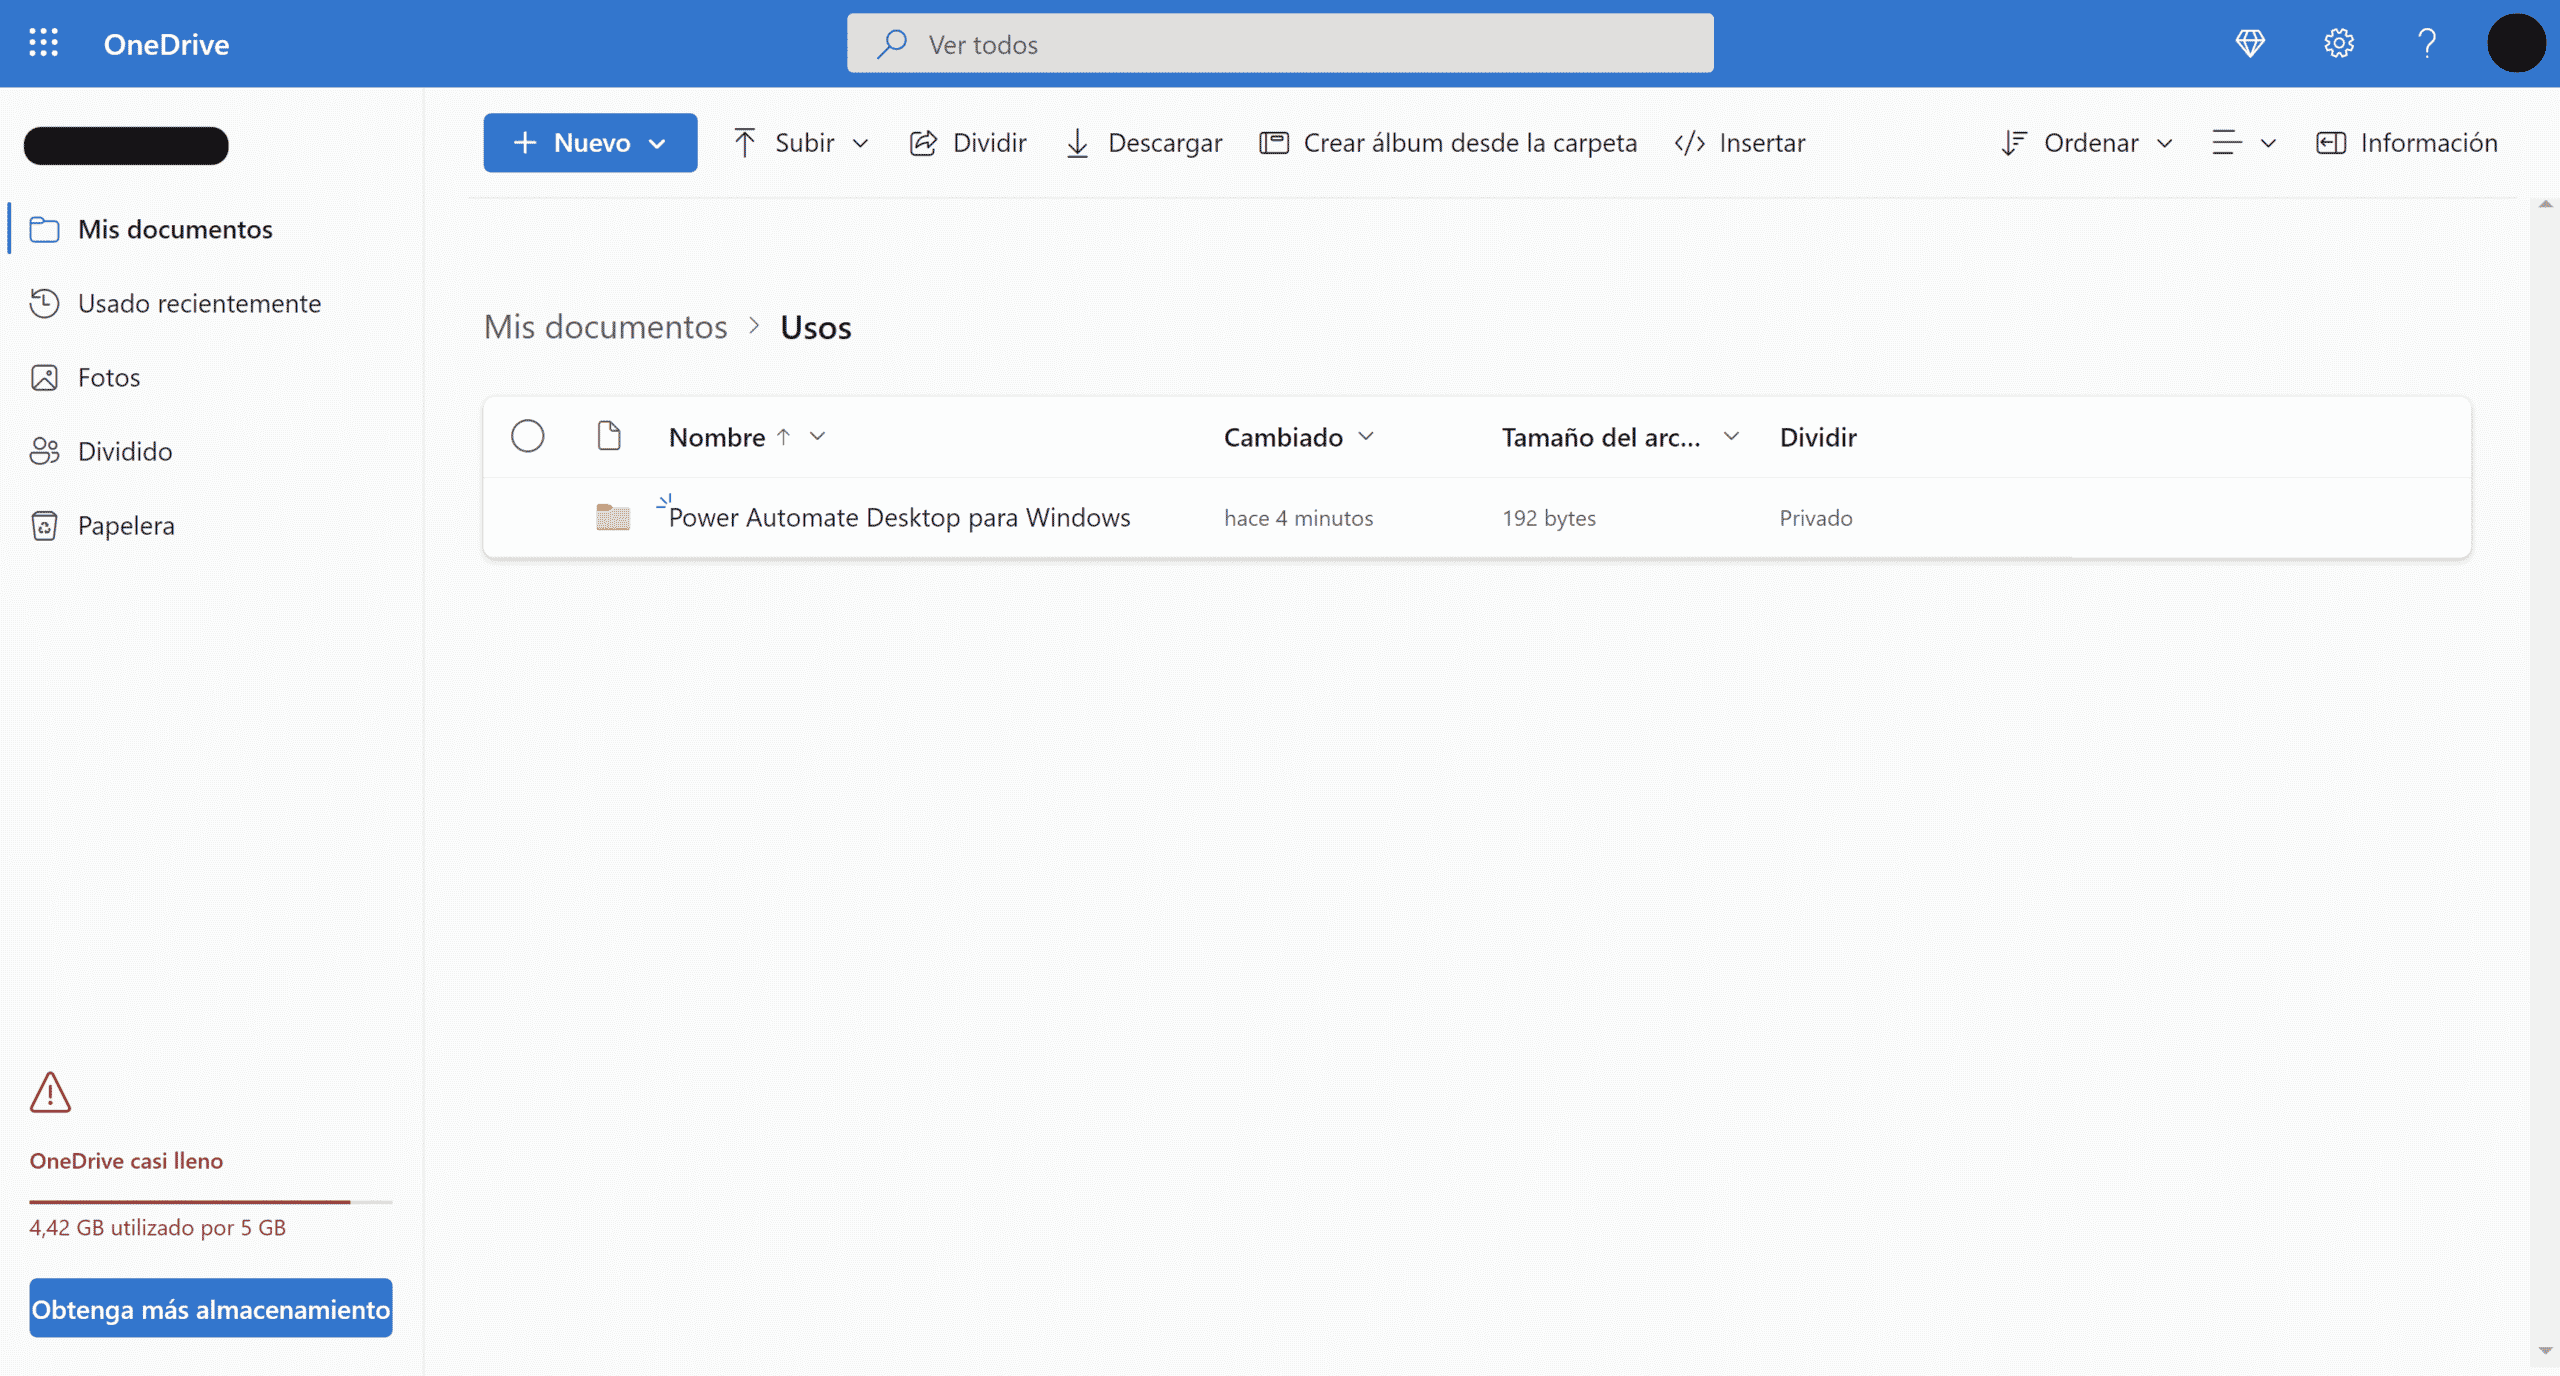
Task: Click the Dividir share arrow icon
Action: click(x=923, y=143)
